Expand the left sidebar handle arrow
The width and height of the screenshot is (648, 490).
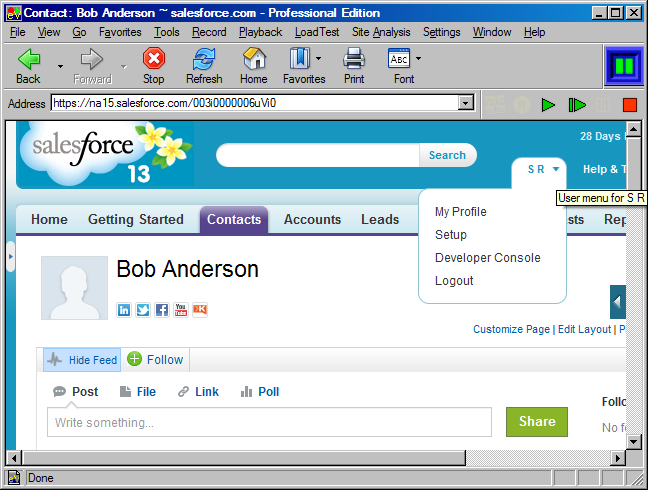tap(11, 257)
